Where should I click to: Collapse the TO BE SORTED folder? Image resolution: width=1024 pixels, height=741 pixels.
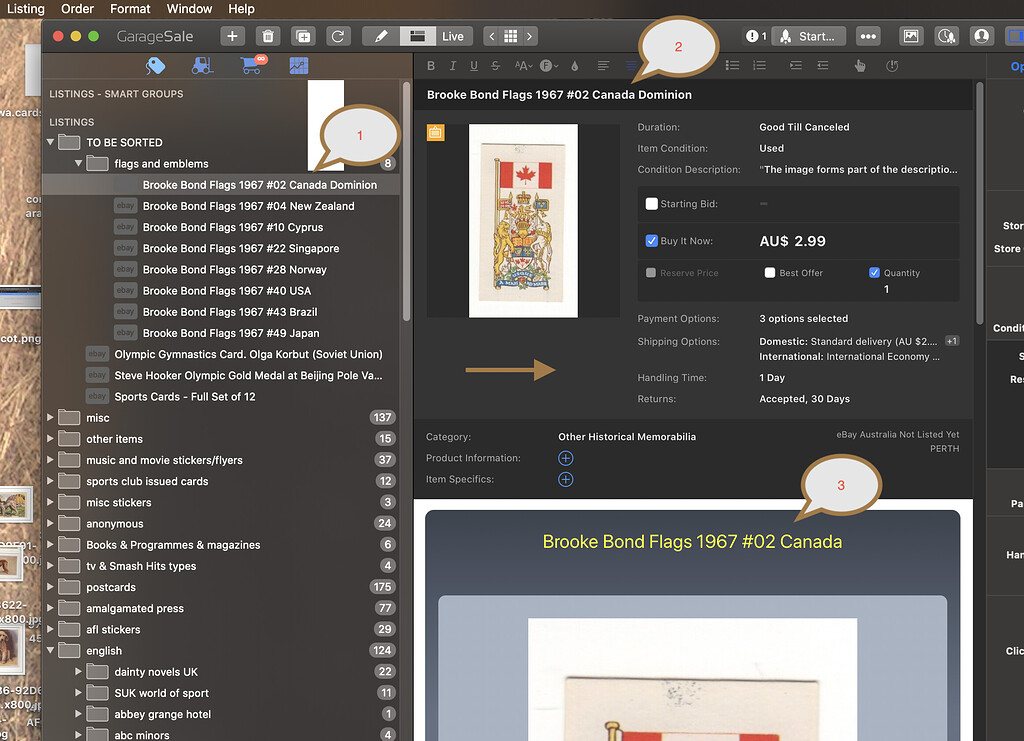50,142
